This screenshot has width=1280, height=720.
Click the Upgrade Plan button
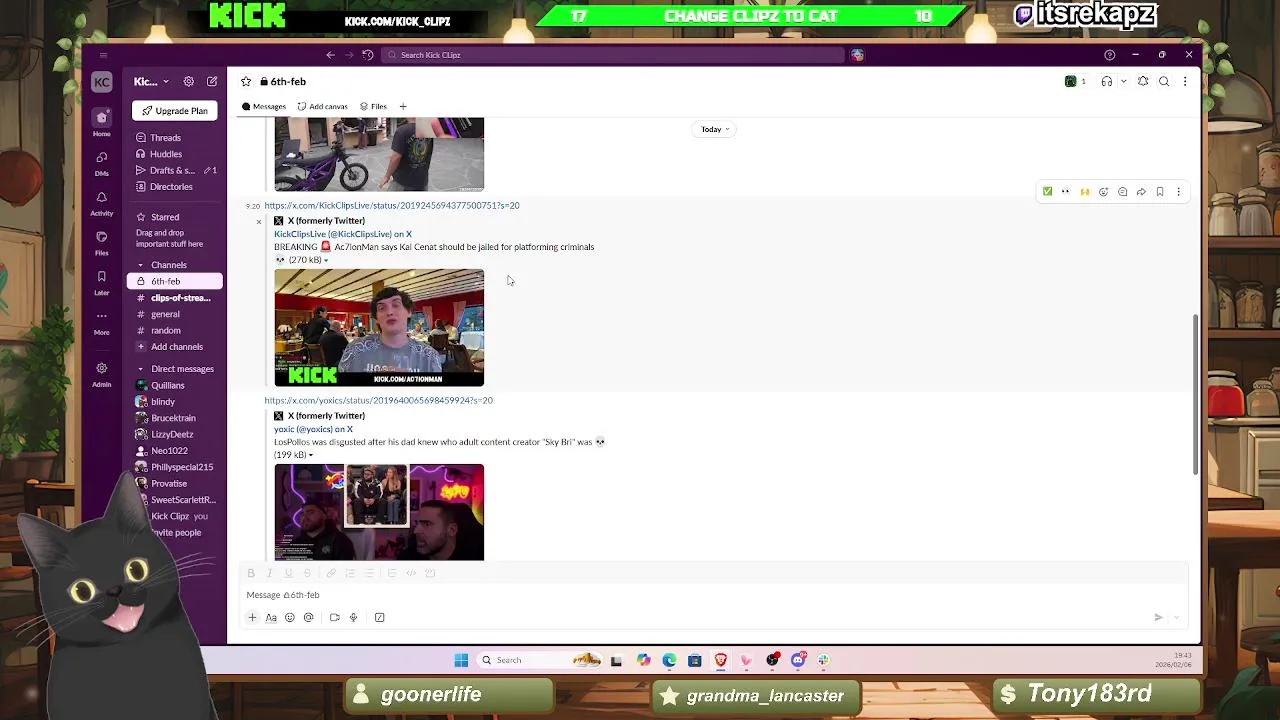(175, 111)
